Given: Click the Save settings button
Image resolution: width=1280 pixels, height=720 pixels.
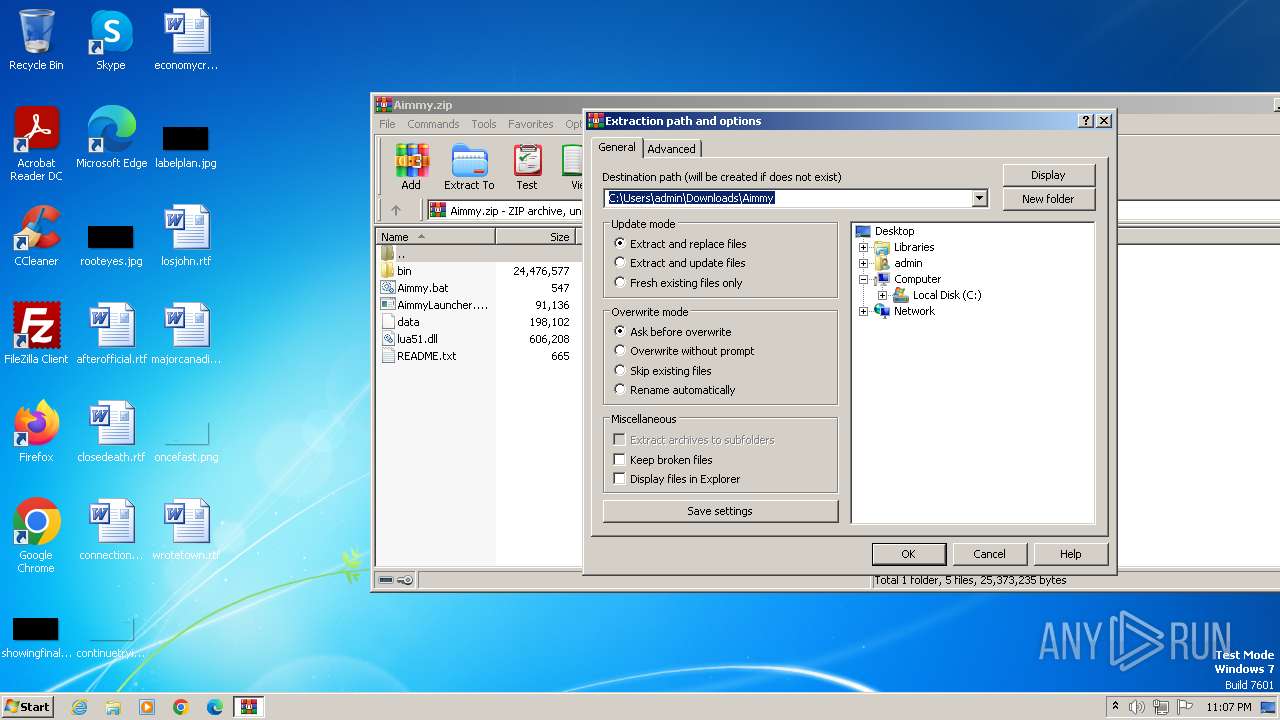Looking at the screenshot, I should [720, 511].
